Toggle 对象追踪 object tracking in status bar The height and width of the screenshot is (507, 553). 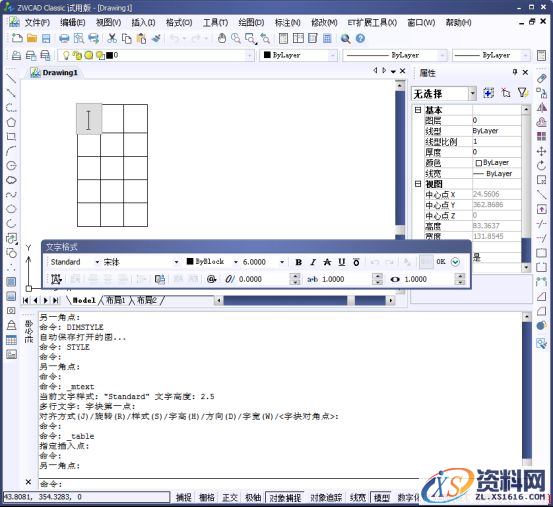pyautogui.click(x=326, y=497)
